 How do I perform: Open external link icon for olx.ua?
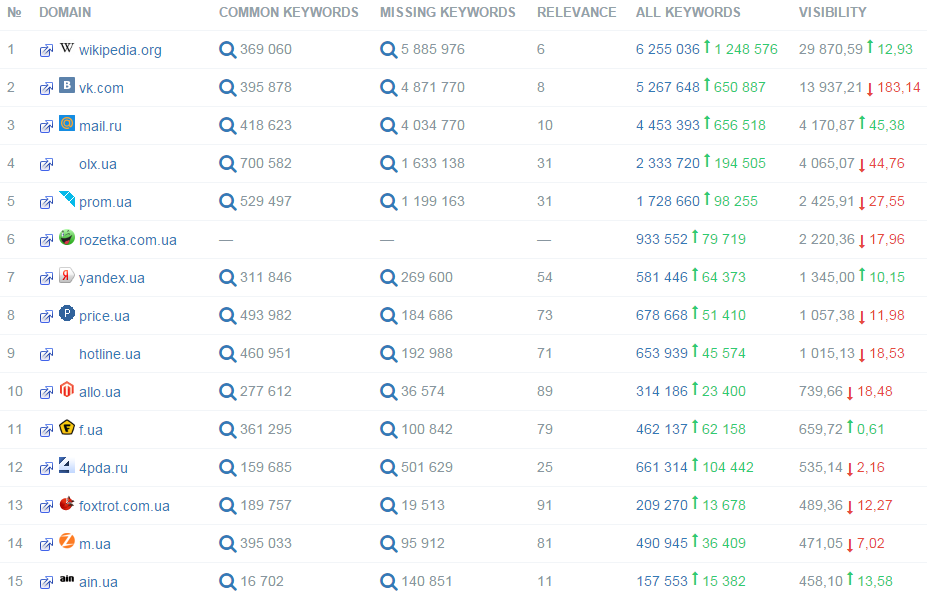pos(46,165)
